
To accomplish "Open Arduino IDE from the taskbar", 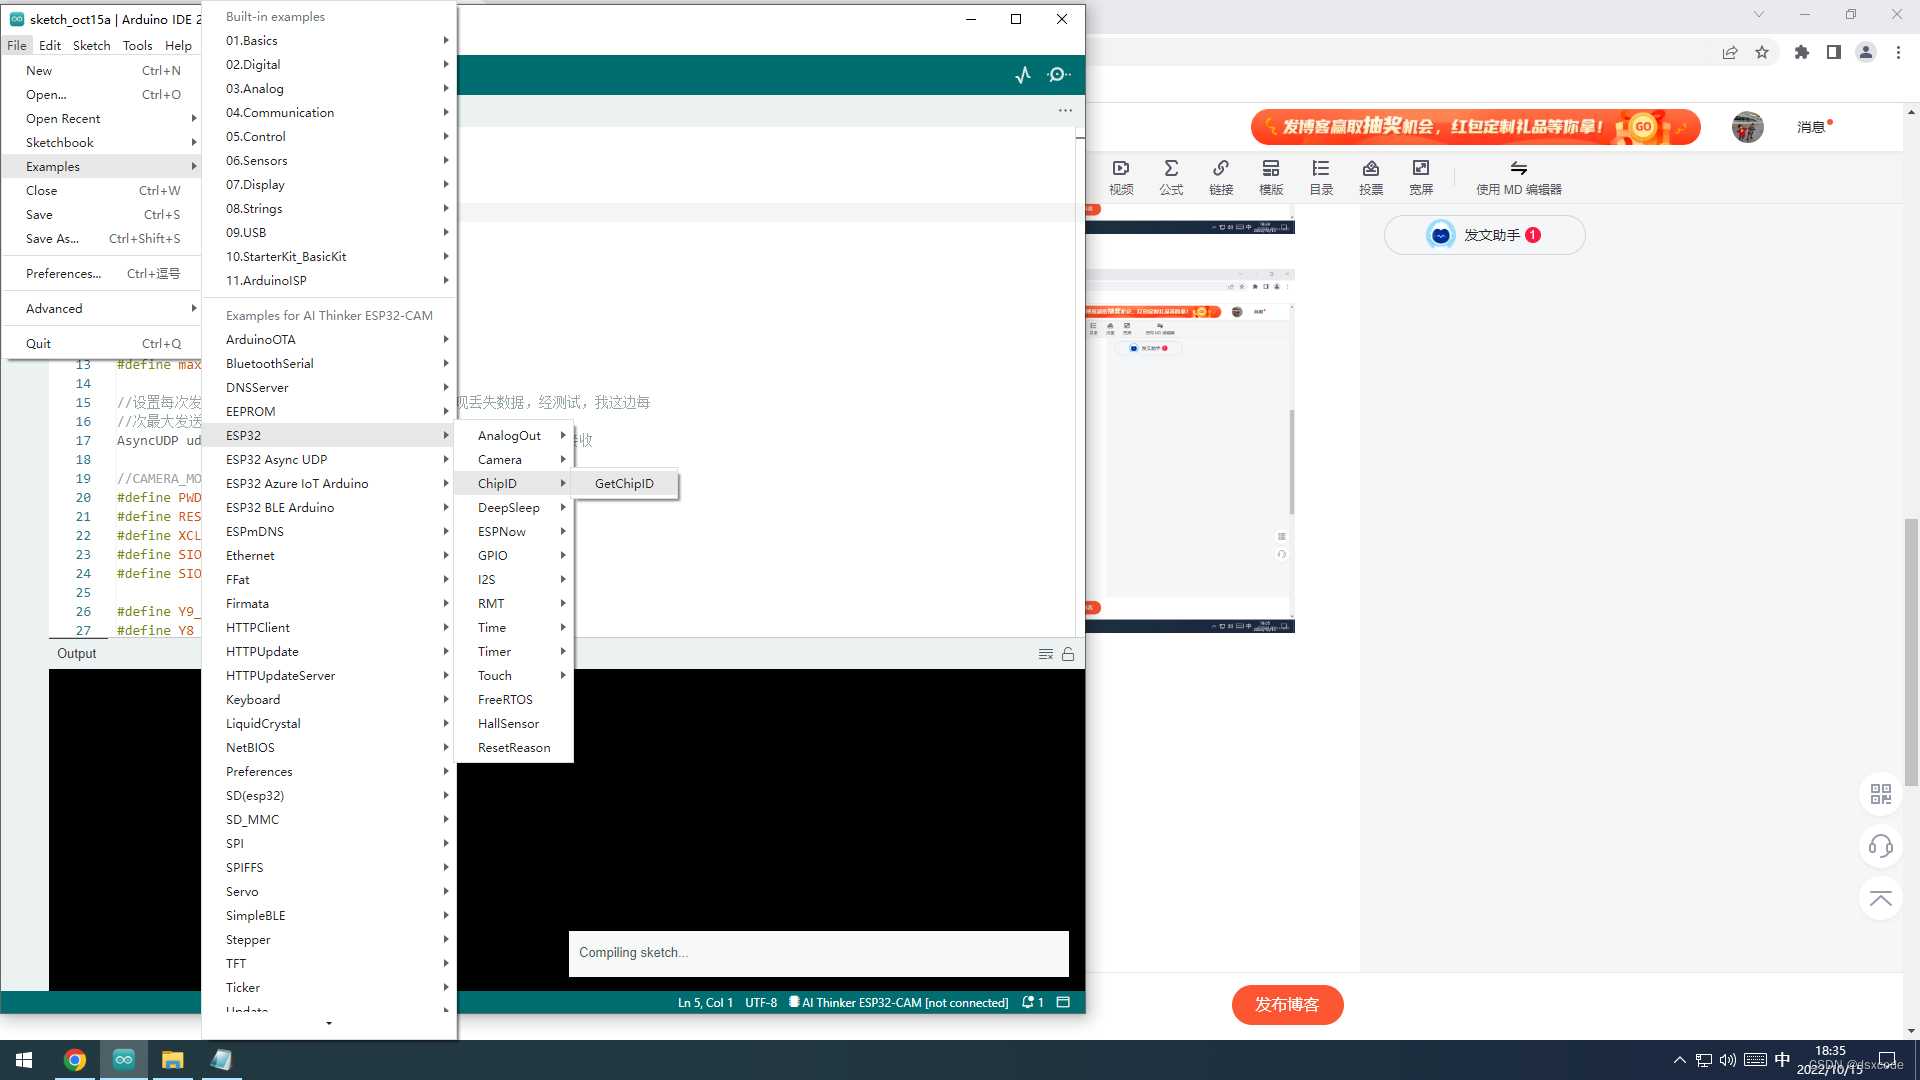I will coord(124,1060).
